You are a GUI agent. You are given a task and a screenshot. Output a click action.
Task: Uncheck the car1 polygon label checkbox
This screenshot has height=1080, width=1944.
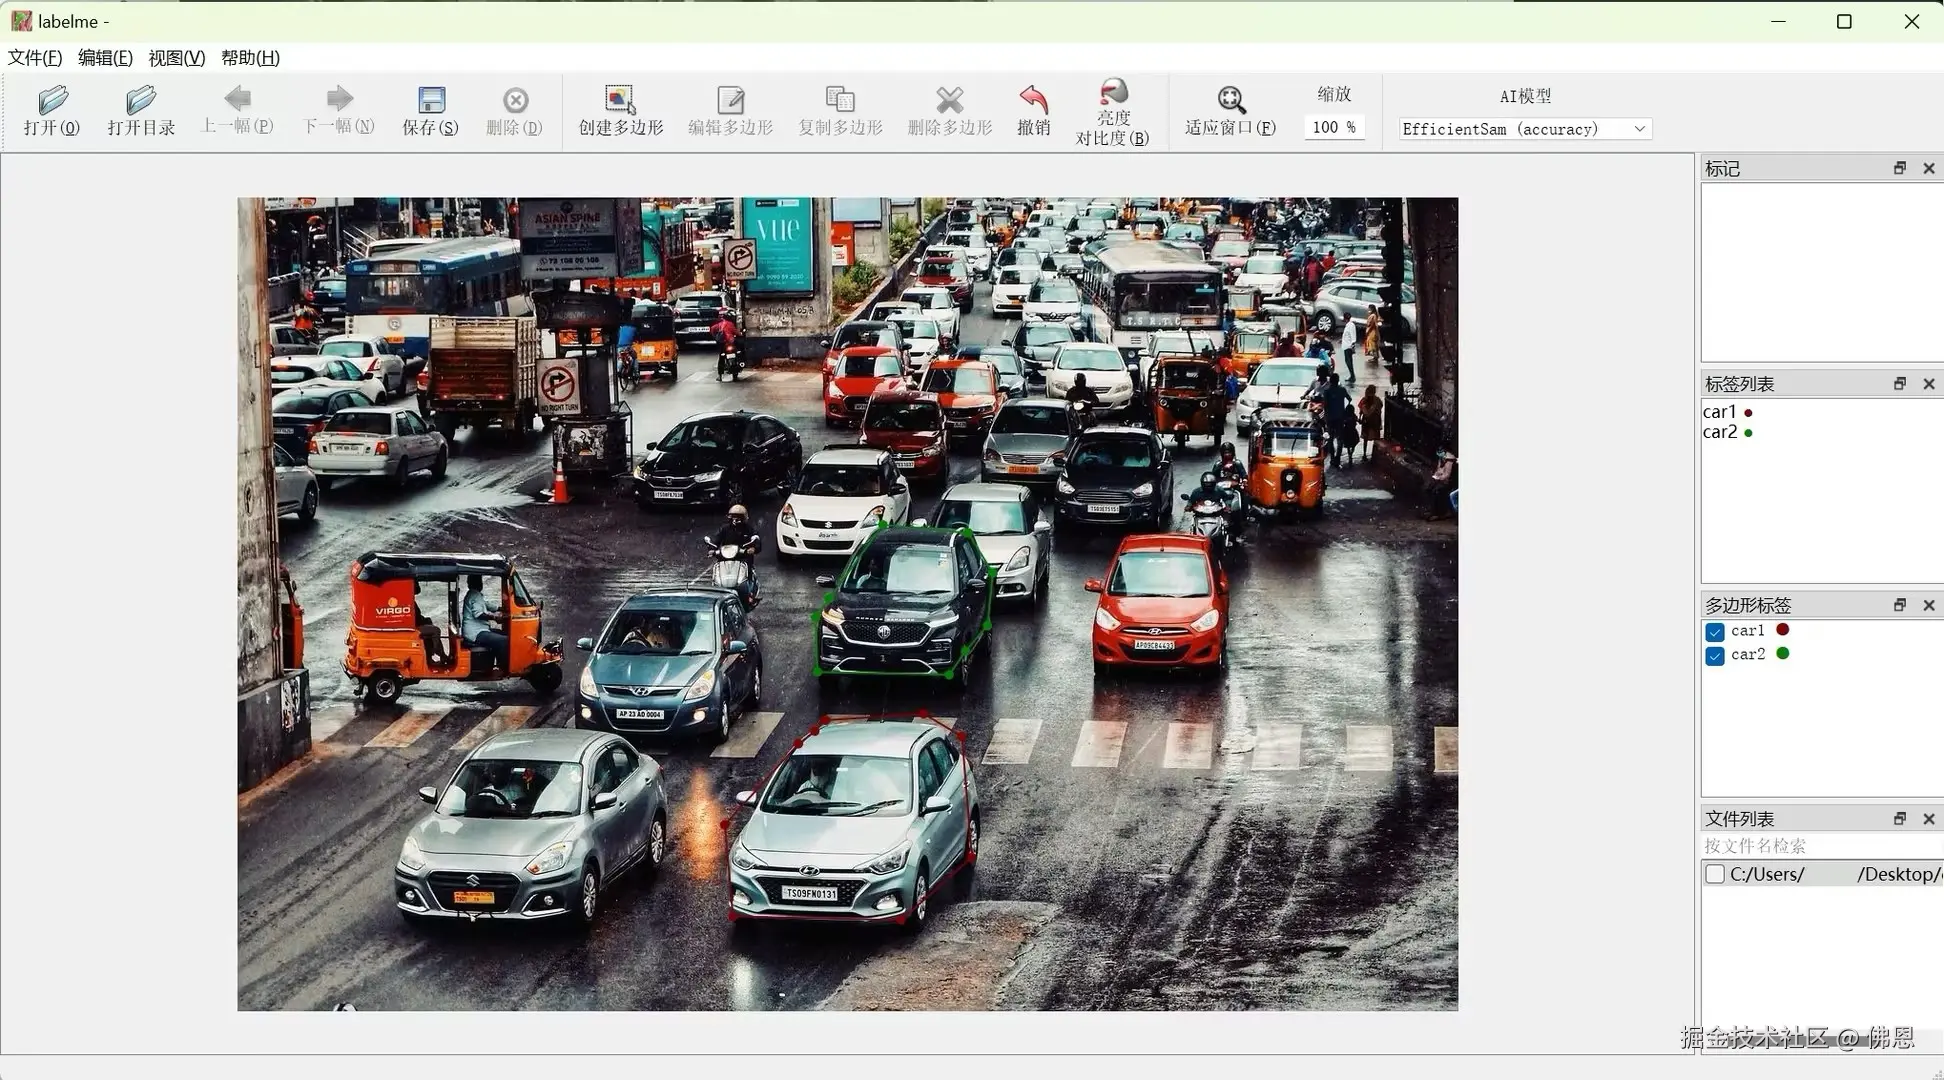[1715, 632]
